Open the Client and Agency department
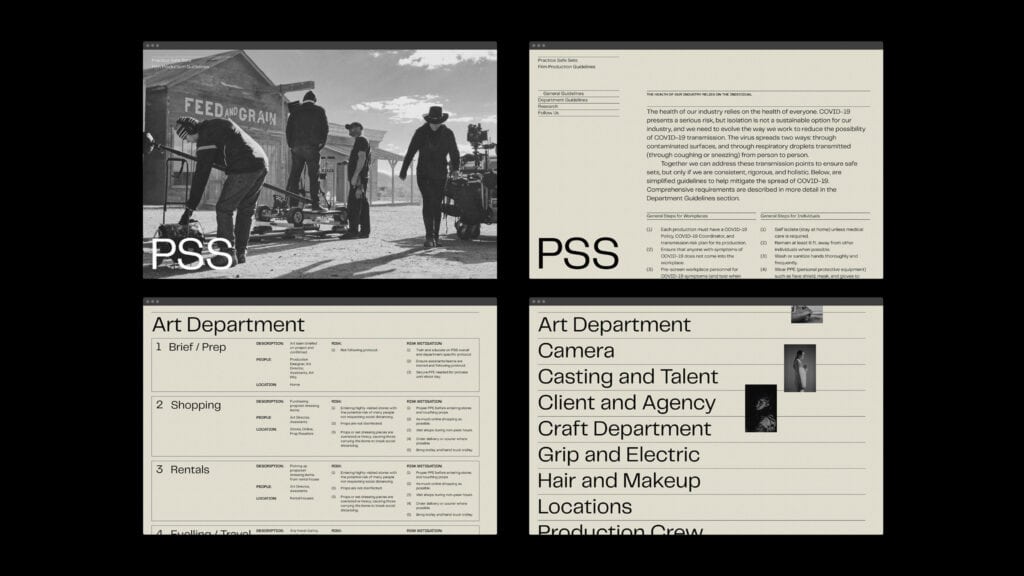This screenshot has width=1024, height=576. pos(626,403)
